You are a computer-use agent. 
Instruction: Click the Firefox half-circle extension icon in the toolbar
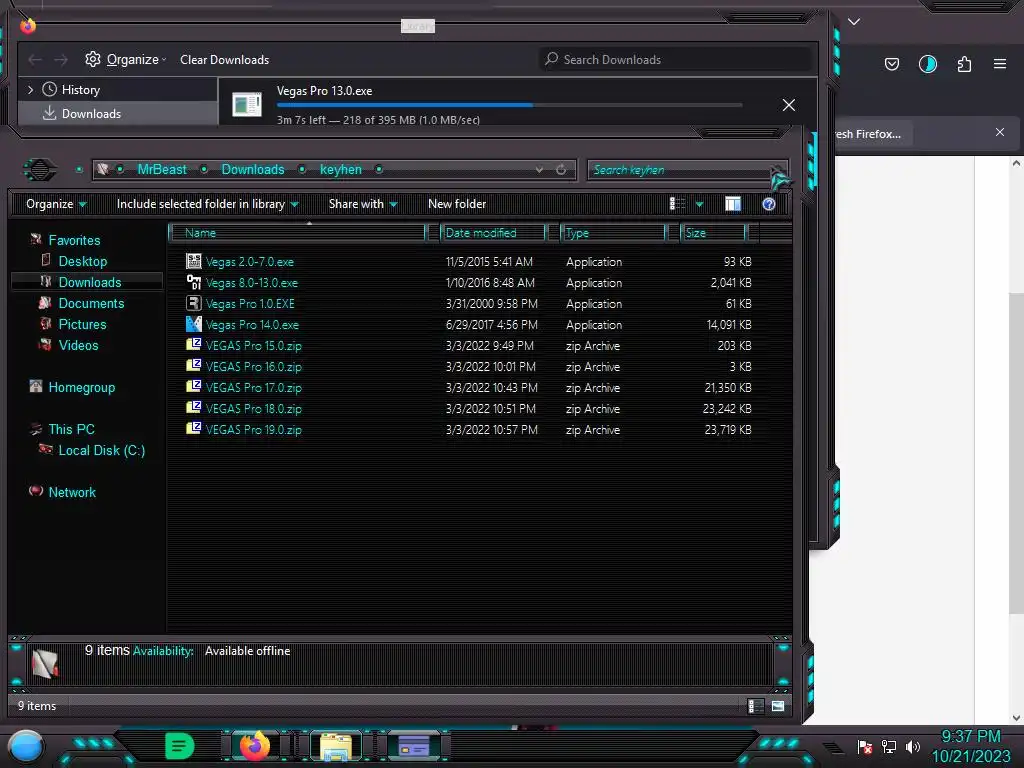[927, 64]
